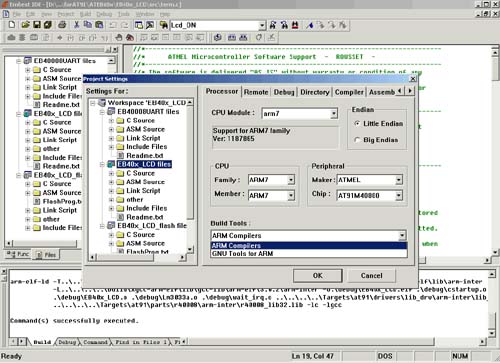Click vertical scrollbar of settings tree
The image size is (500, 363).
(190, 176)
